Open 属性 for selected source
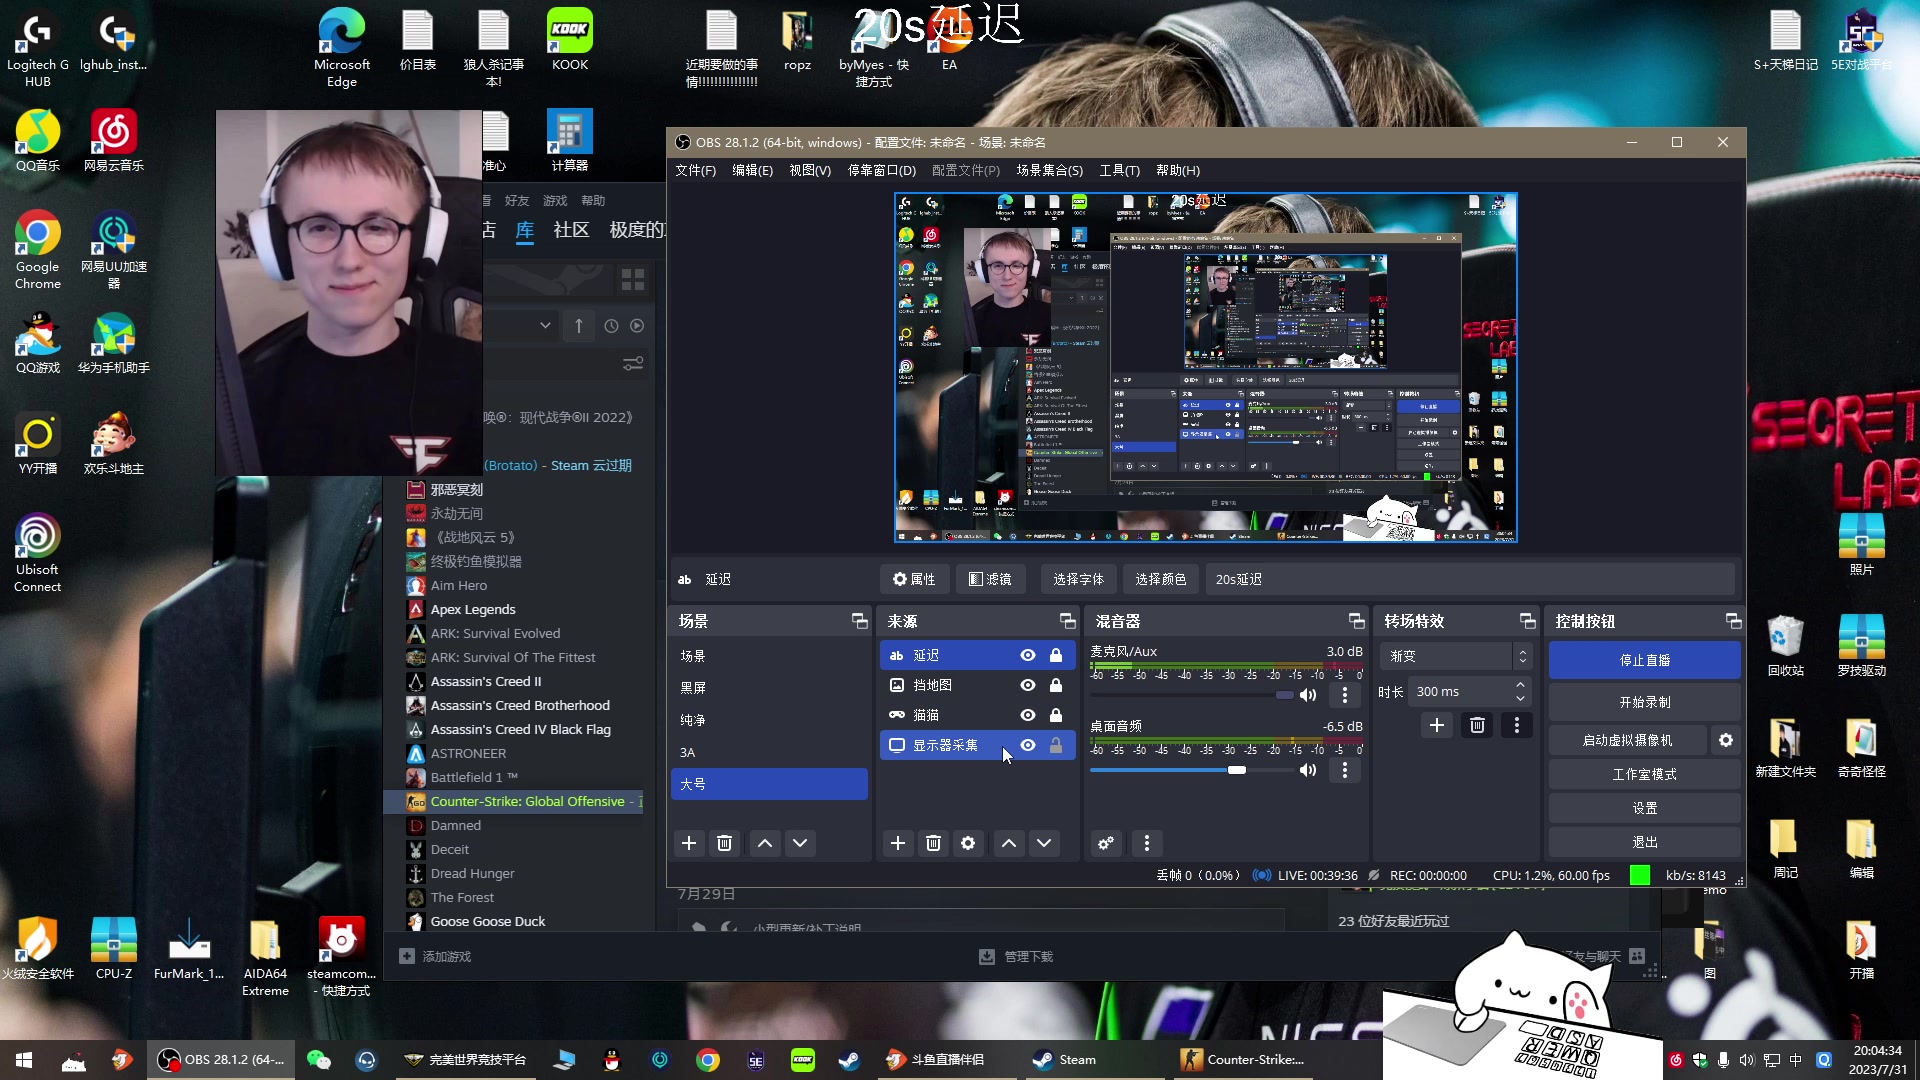Viewport: 1920px width, 1080px height. point(914,579)
